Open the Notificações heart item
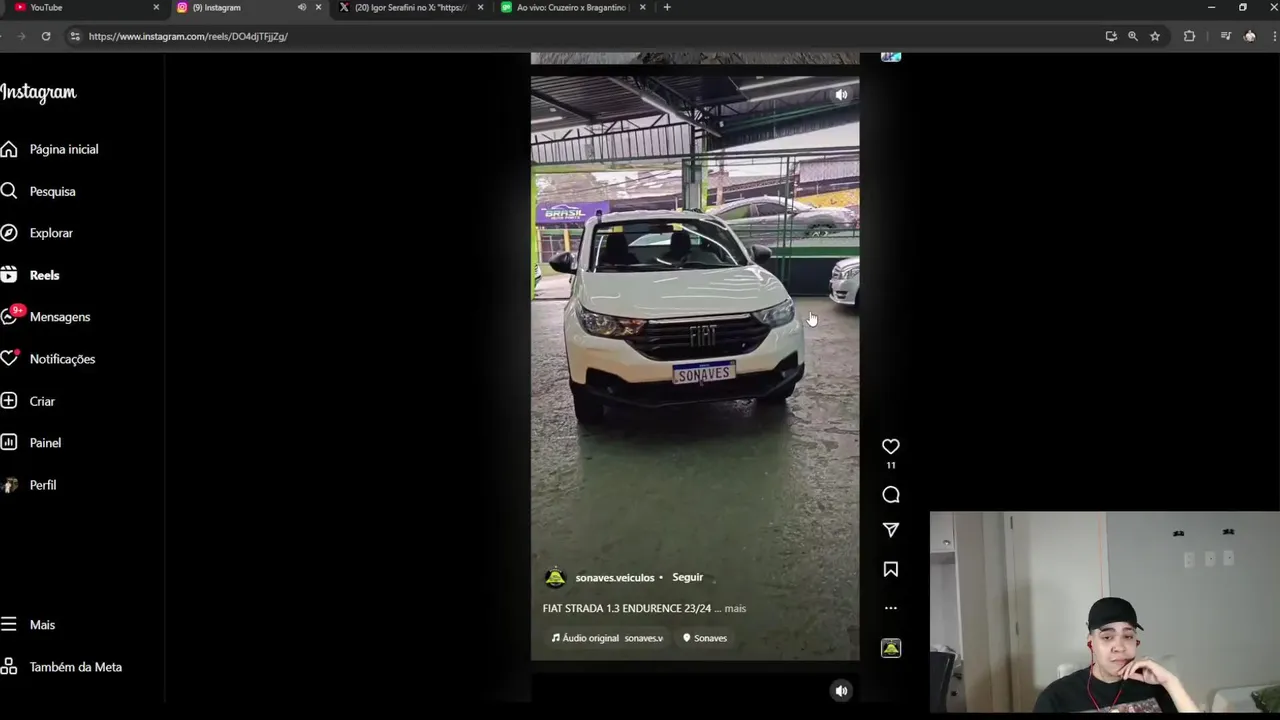1280x720 pixels. pyautogui.click(x=48, y=359)
